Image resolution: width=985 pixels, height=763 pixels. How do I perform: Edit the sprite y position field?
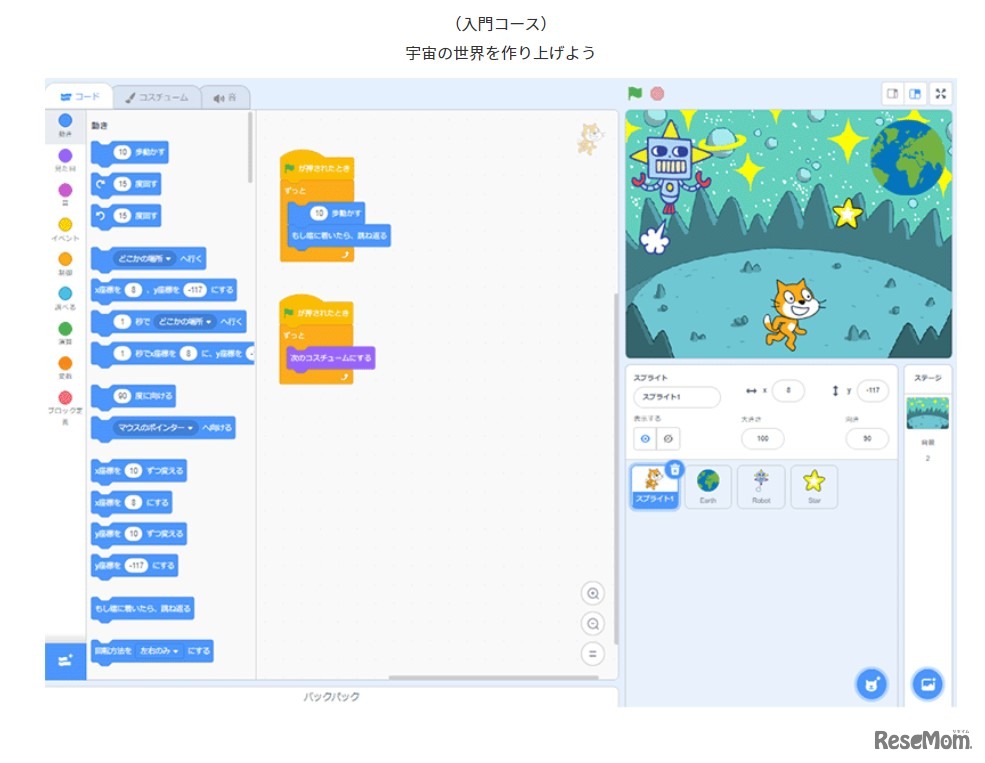point(873,390)
